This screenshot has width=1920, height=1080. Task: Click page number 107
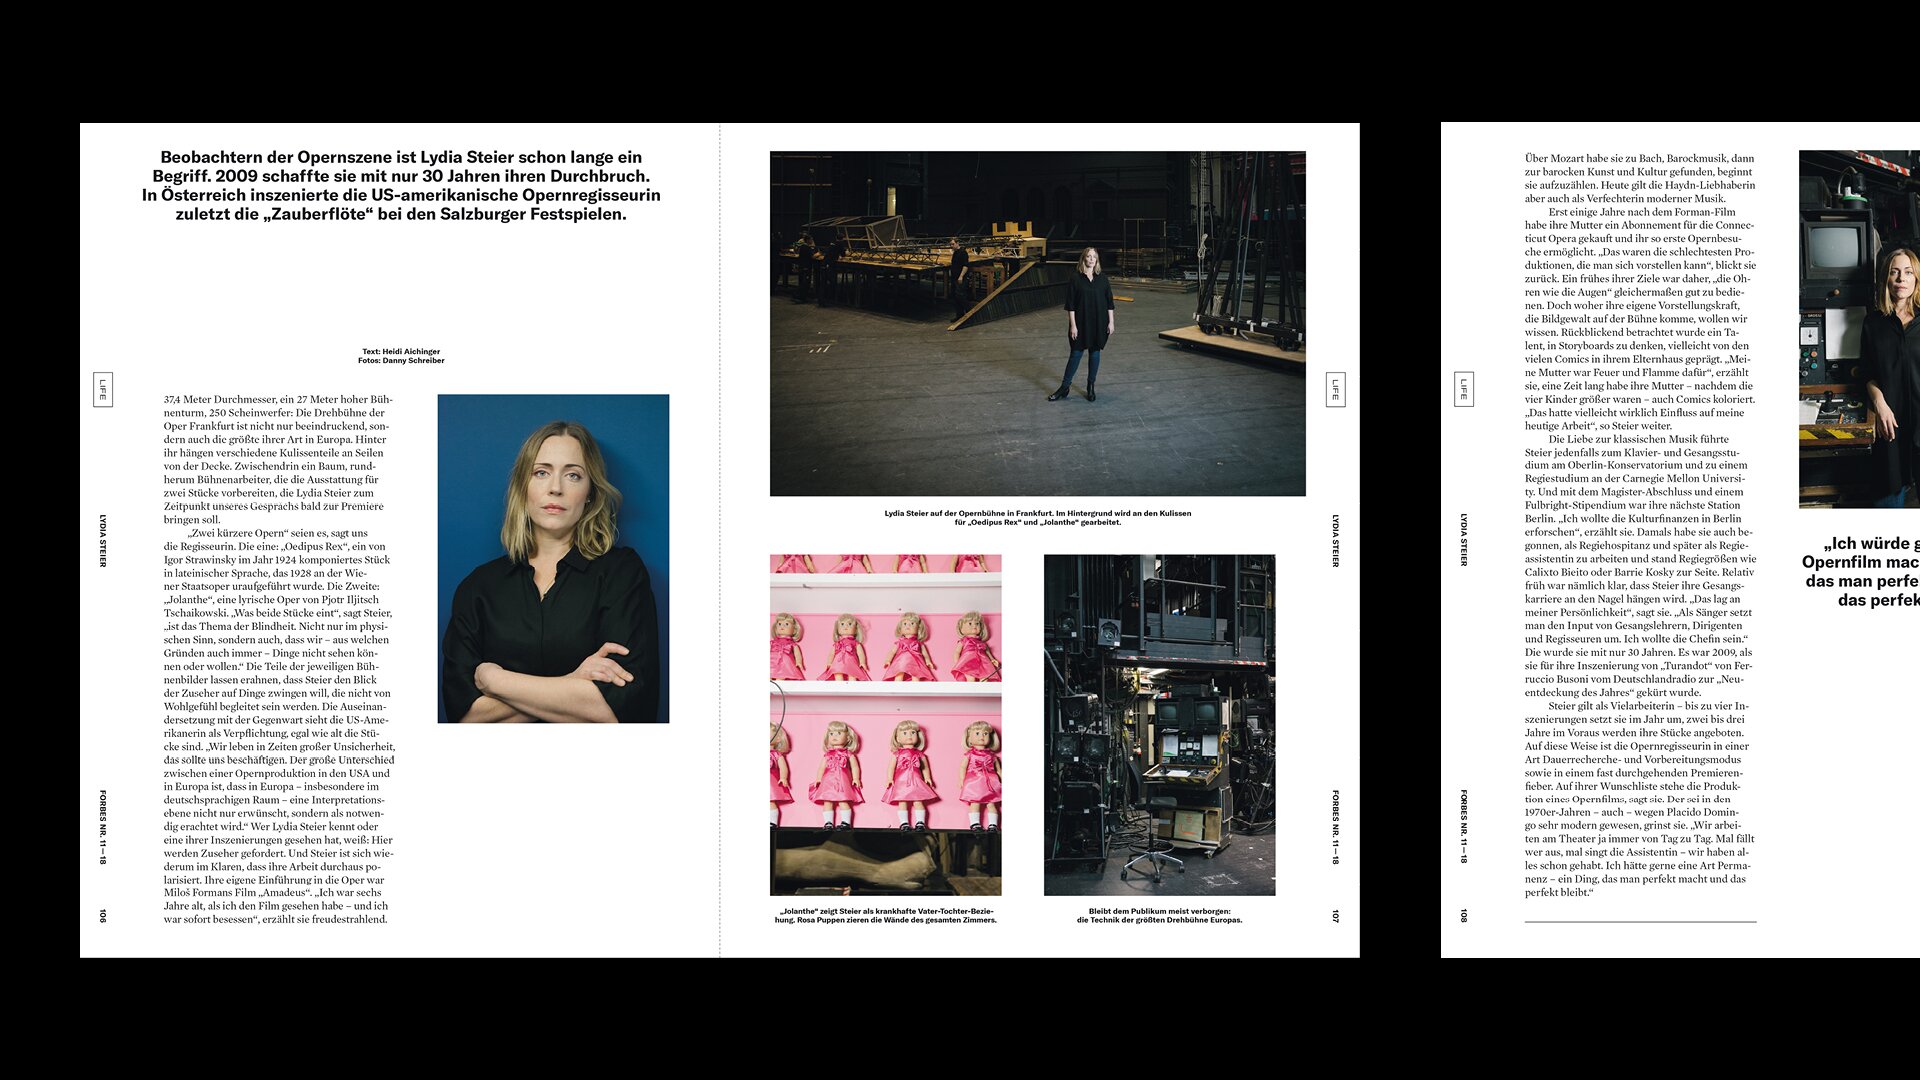click(1335, 916)
